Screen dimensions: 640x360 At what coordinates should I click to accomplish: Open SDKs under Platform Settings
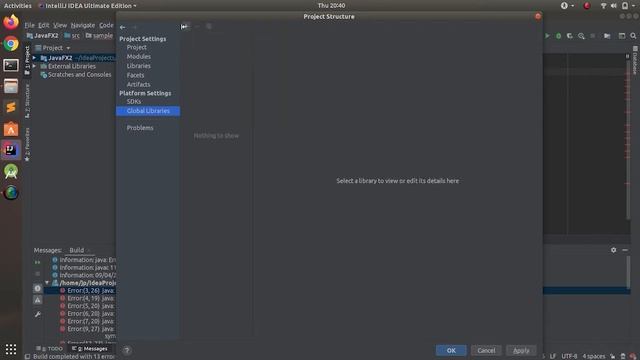pyautogui.click(x=133, y=102)
